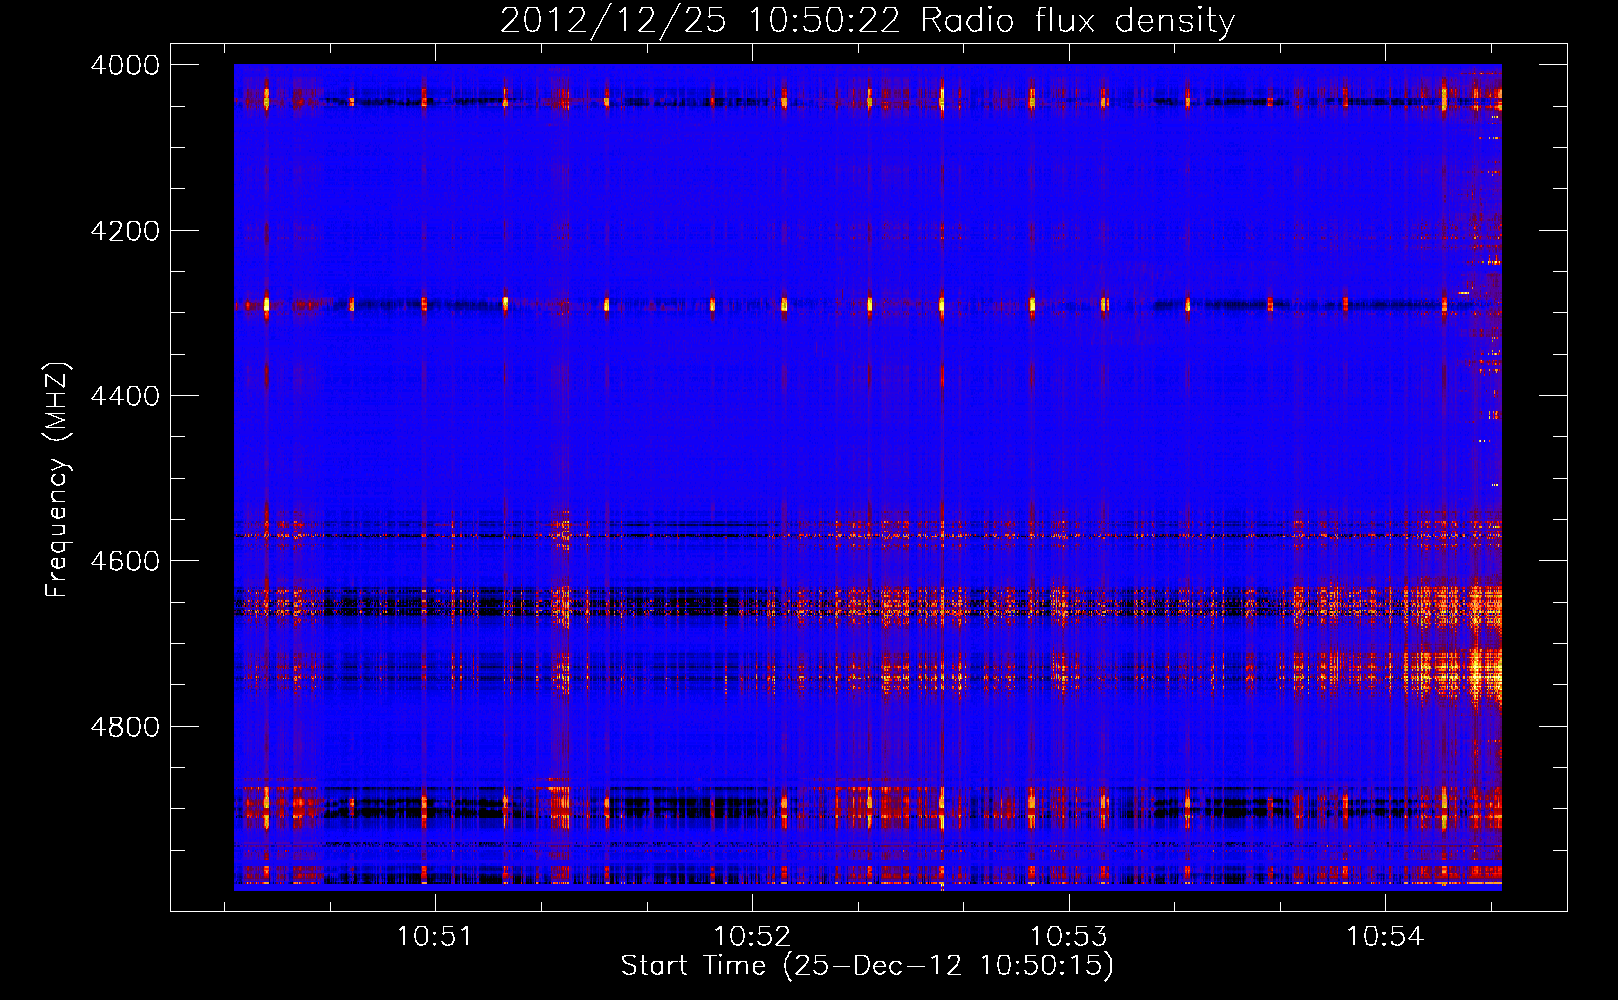Click the 4200 frequency axis label
Image resolution: width=1618 pixels, height=1000 pixels.
(125, 231)
